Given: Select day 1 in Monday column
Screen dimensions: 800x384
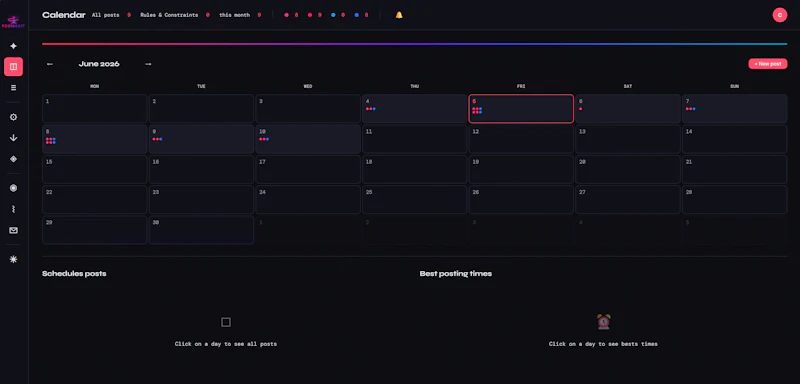Looking at the screenshot, I should pos(94,109).
